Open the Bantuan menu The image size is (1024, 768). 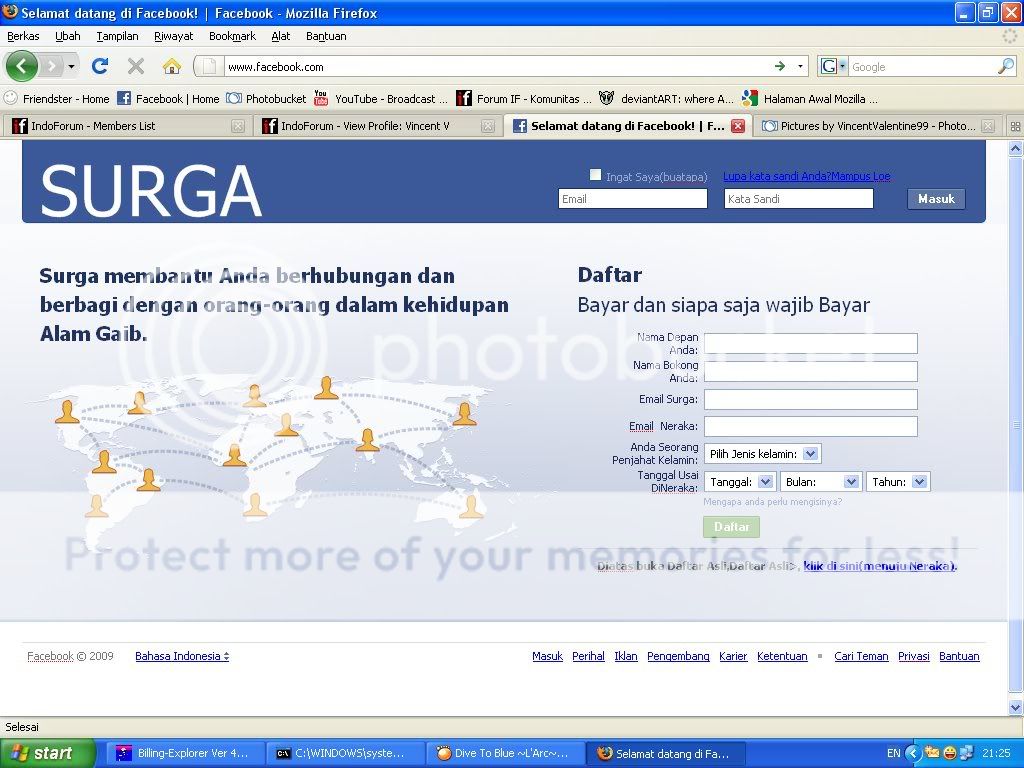point(326,36)
